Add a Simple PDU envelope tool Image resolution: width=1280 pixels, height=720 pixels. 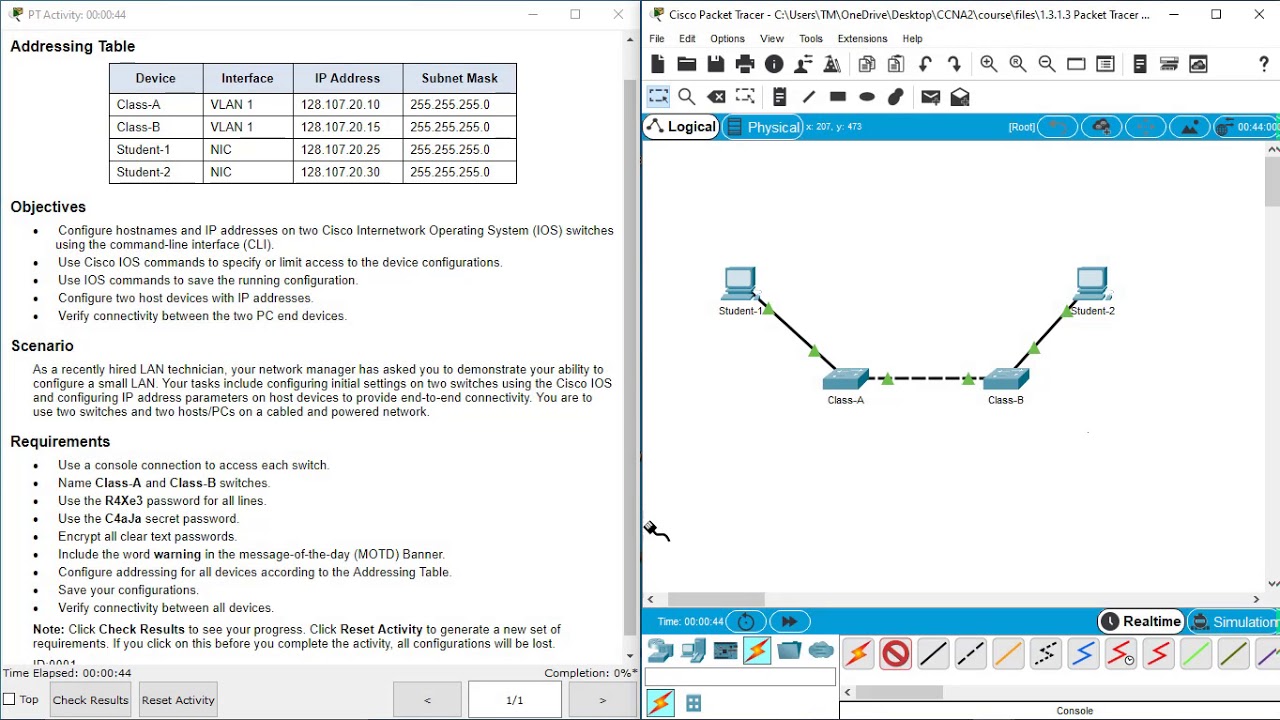930,96
